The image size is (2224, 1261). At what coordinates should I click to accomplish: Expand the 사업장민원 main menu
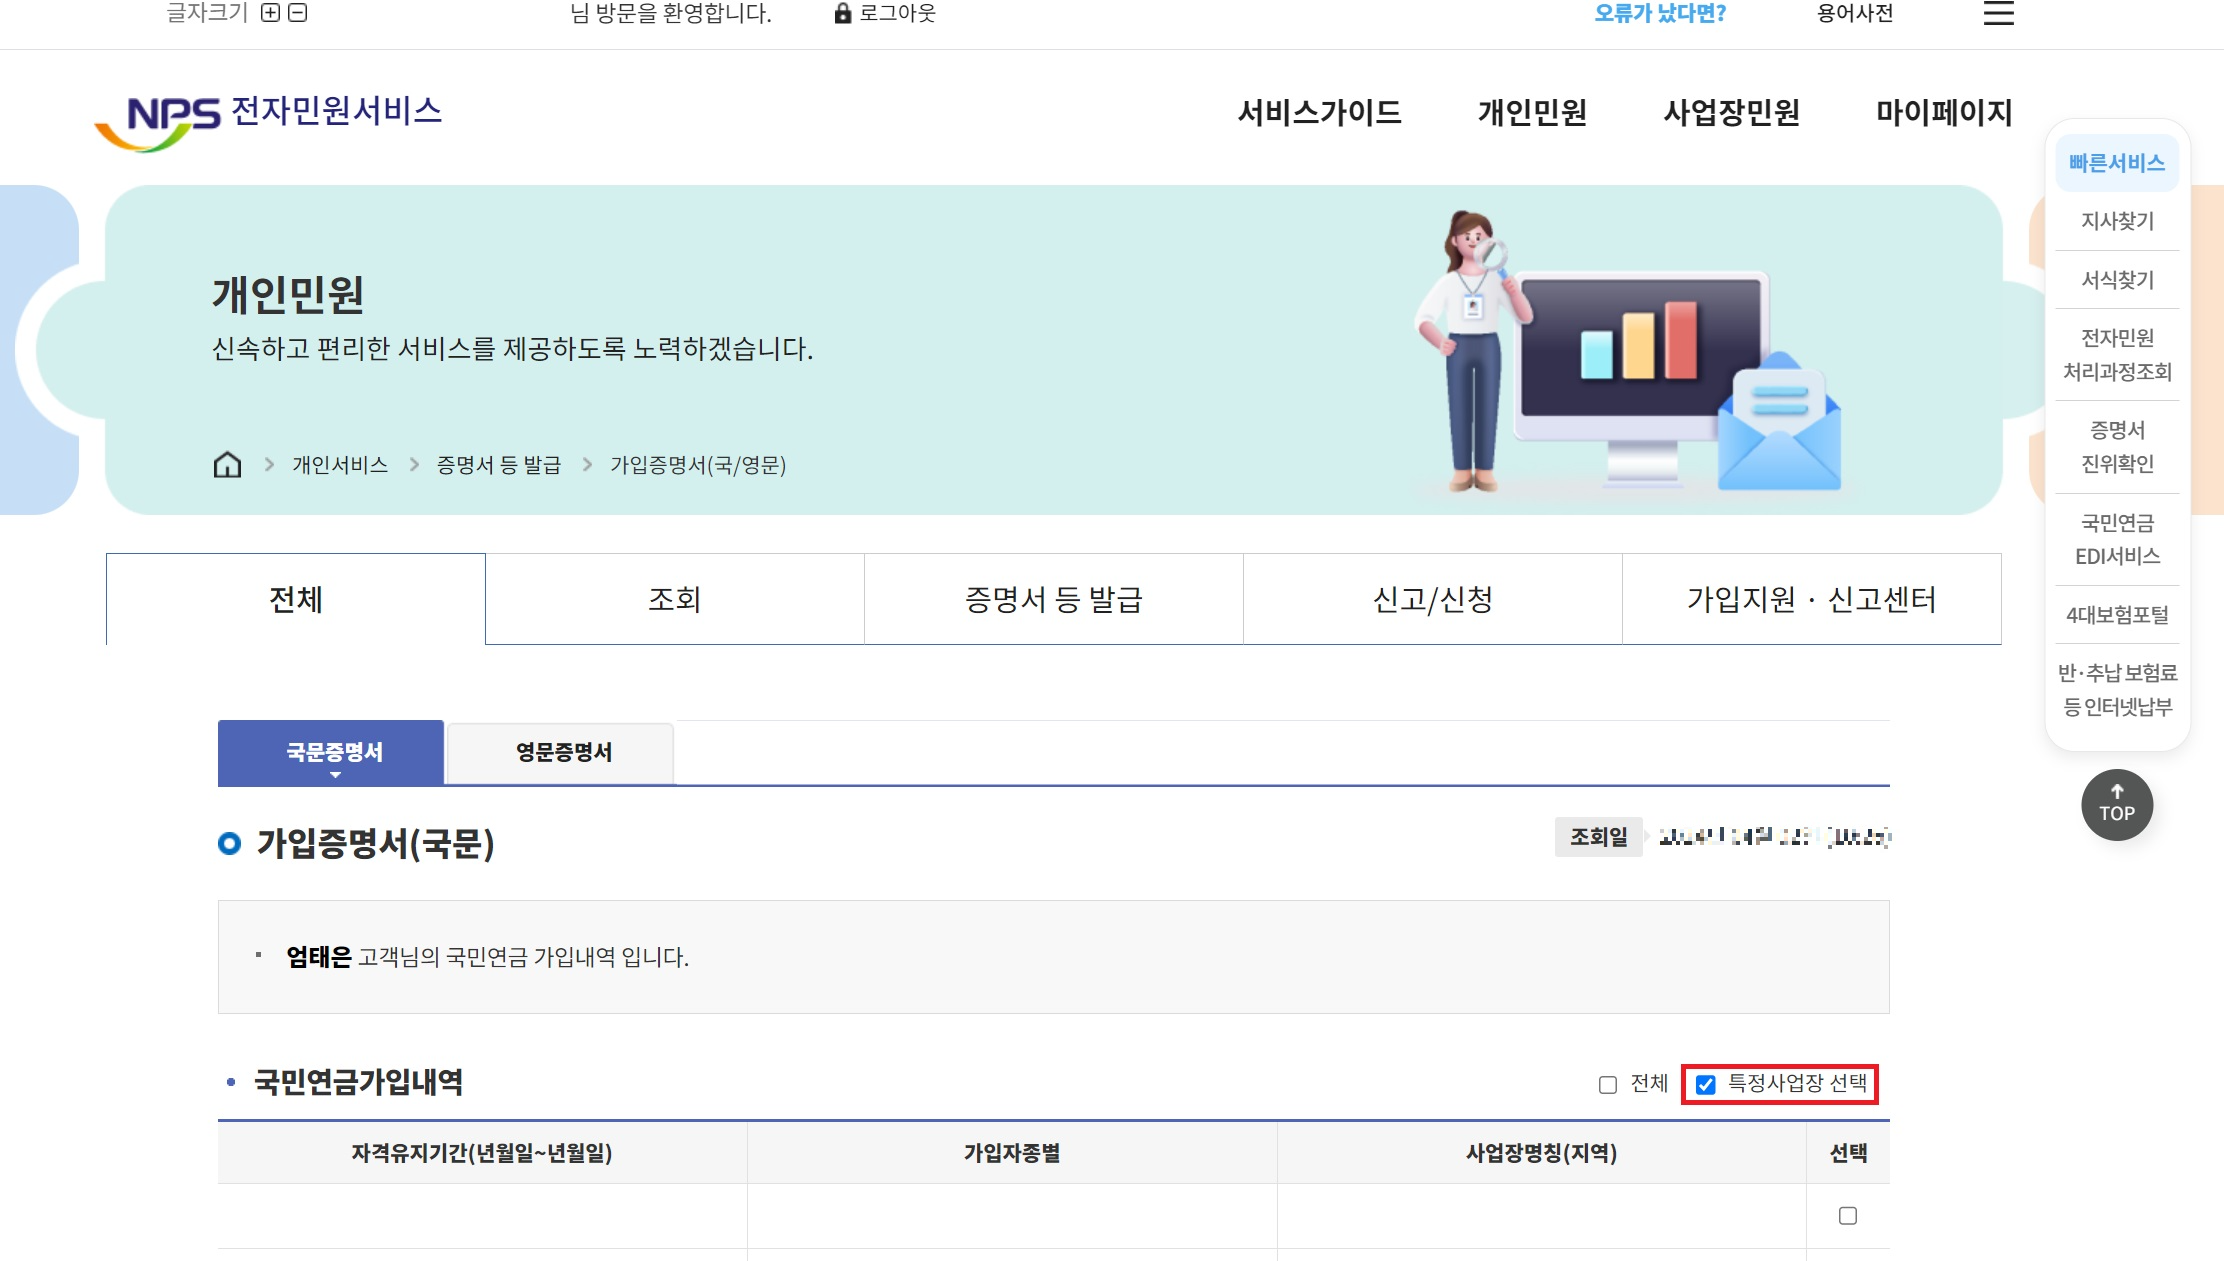pyautogui.click(x=1731, y=113)
